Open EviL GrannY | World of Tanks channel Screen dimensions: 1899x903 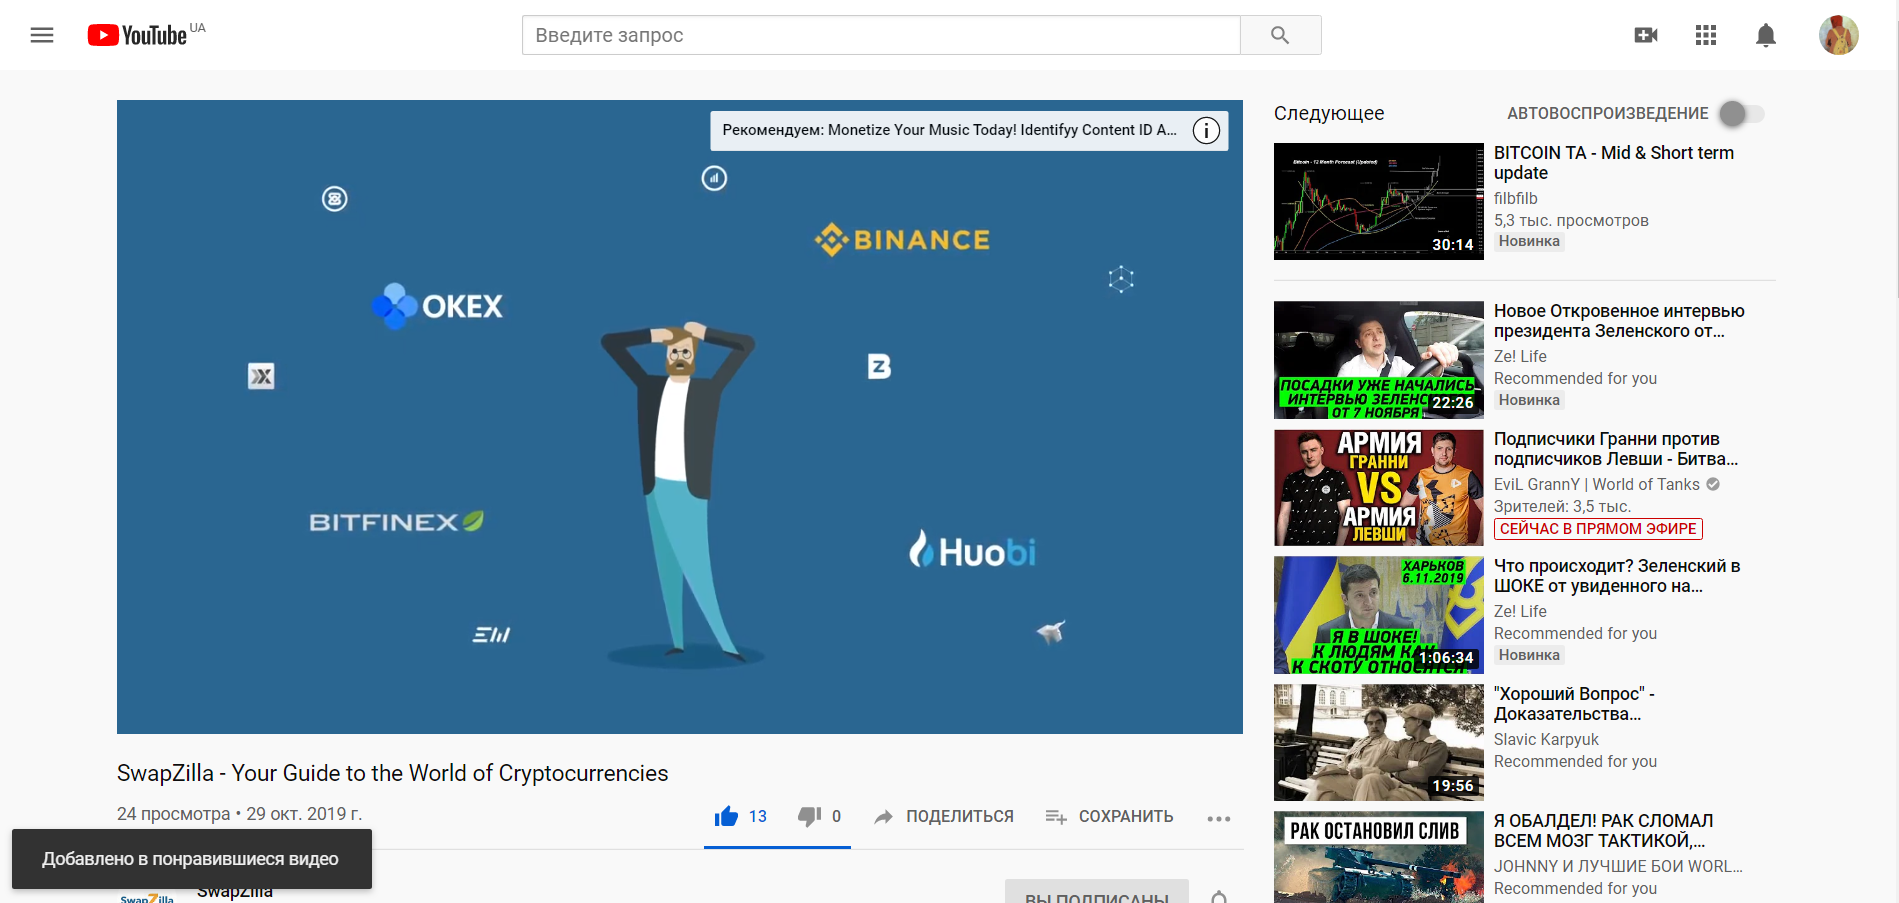1596,484
